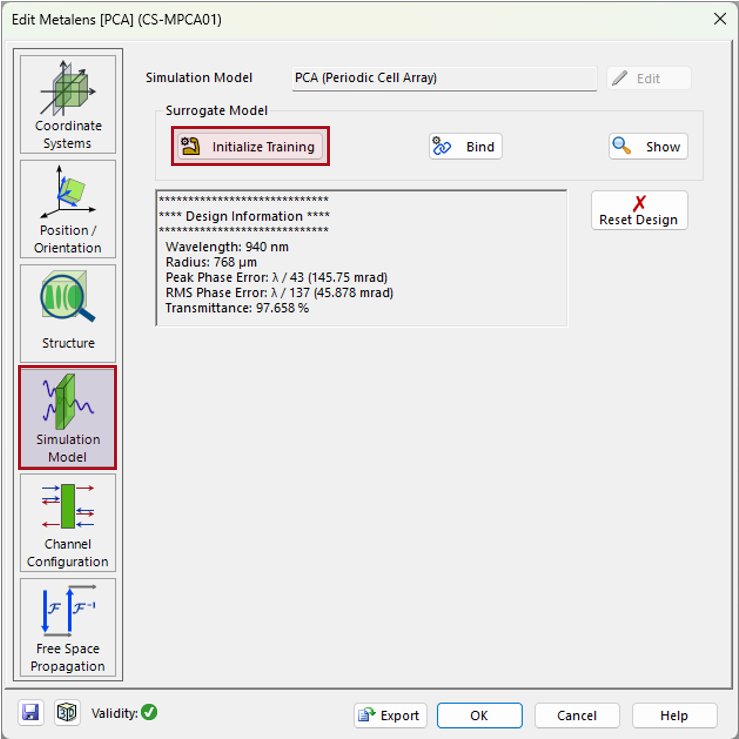Reset Design with the red X button
The image size is (739, 739).
click(638, 210)
